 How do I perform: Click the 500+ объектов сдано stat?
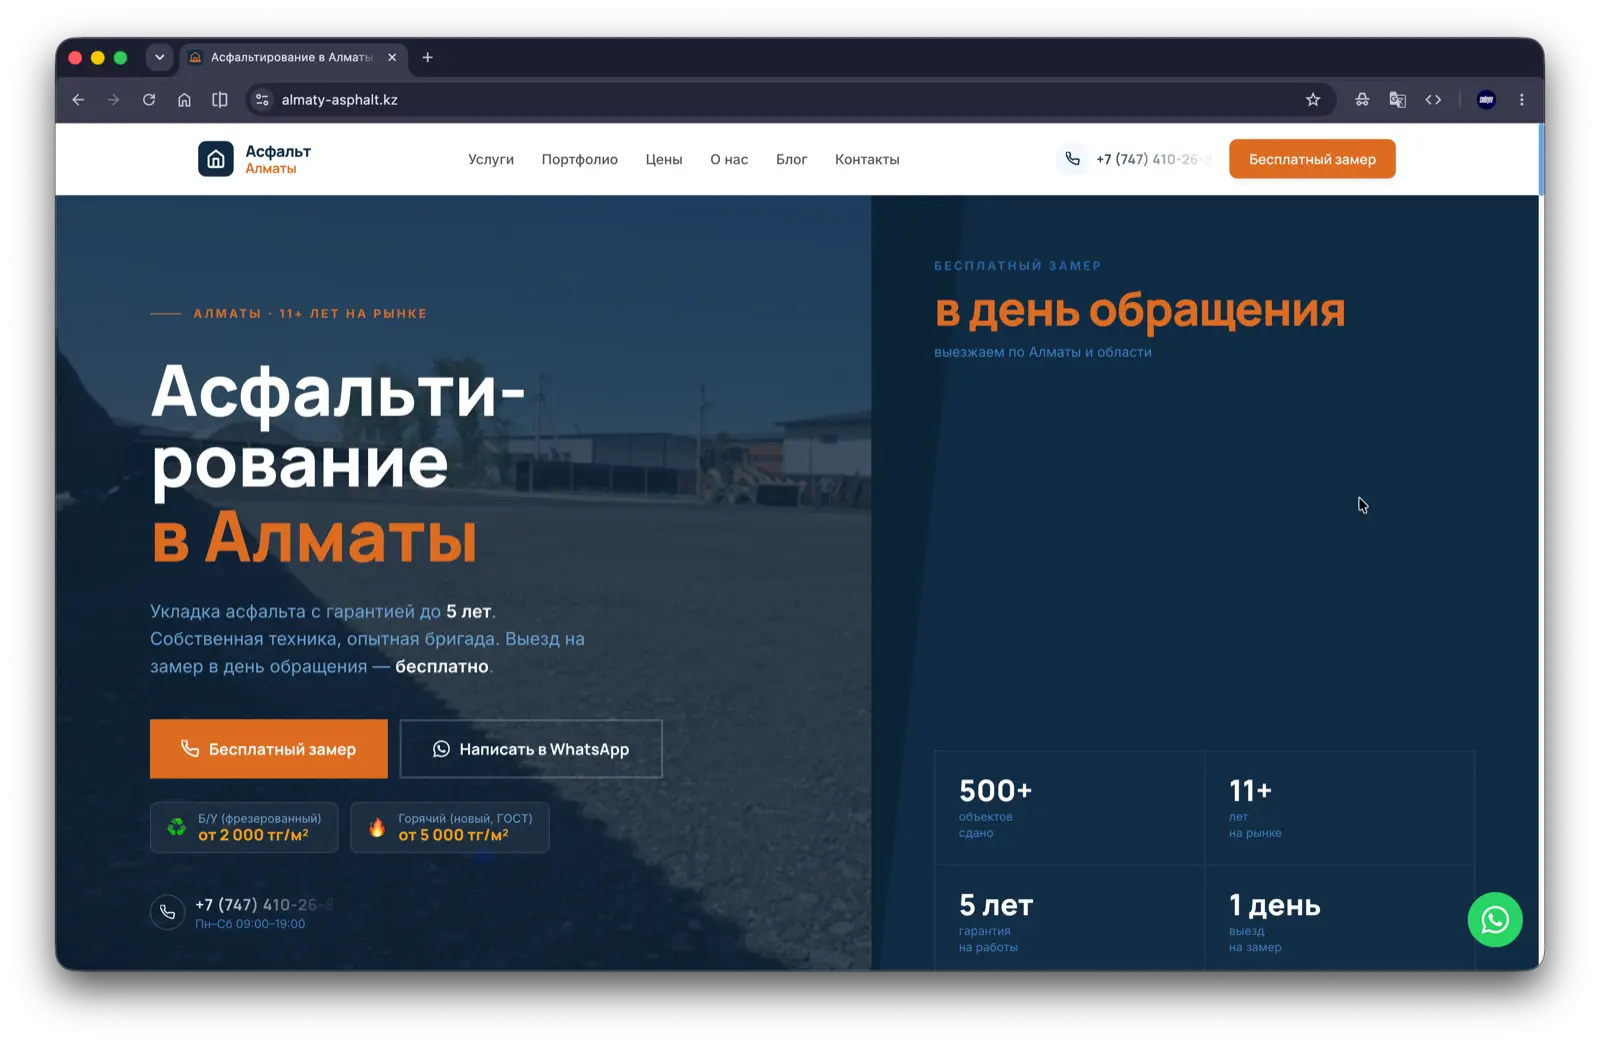(x=1069, y=808)
